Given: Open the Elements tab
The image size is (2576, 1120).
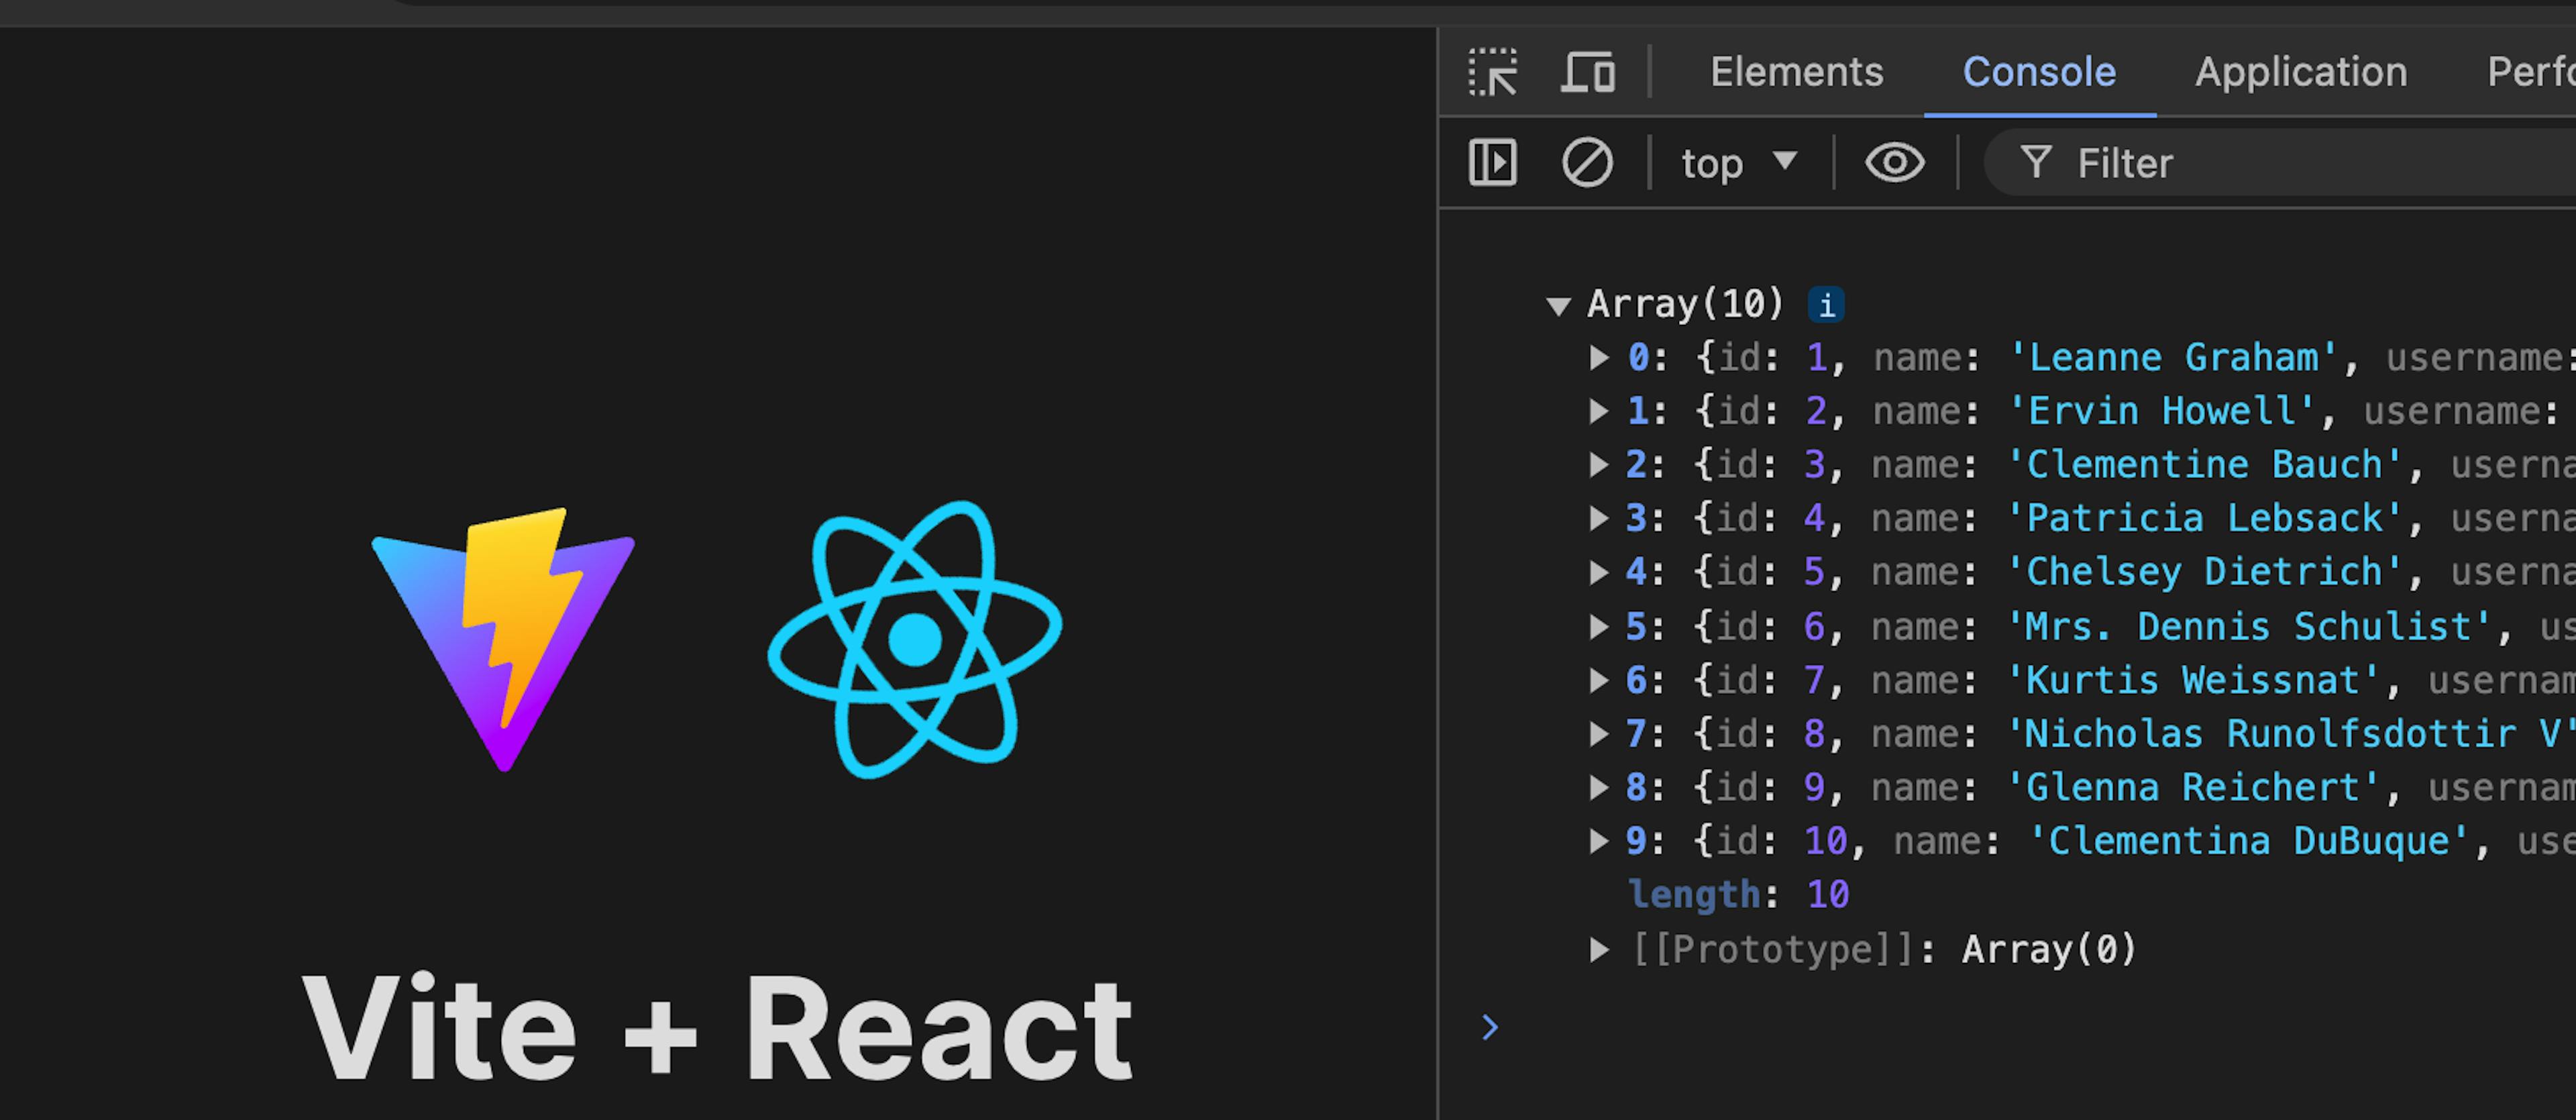Looking at the screenshot, I should click(x=1796, y=72).
